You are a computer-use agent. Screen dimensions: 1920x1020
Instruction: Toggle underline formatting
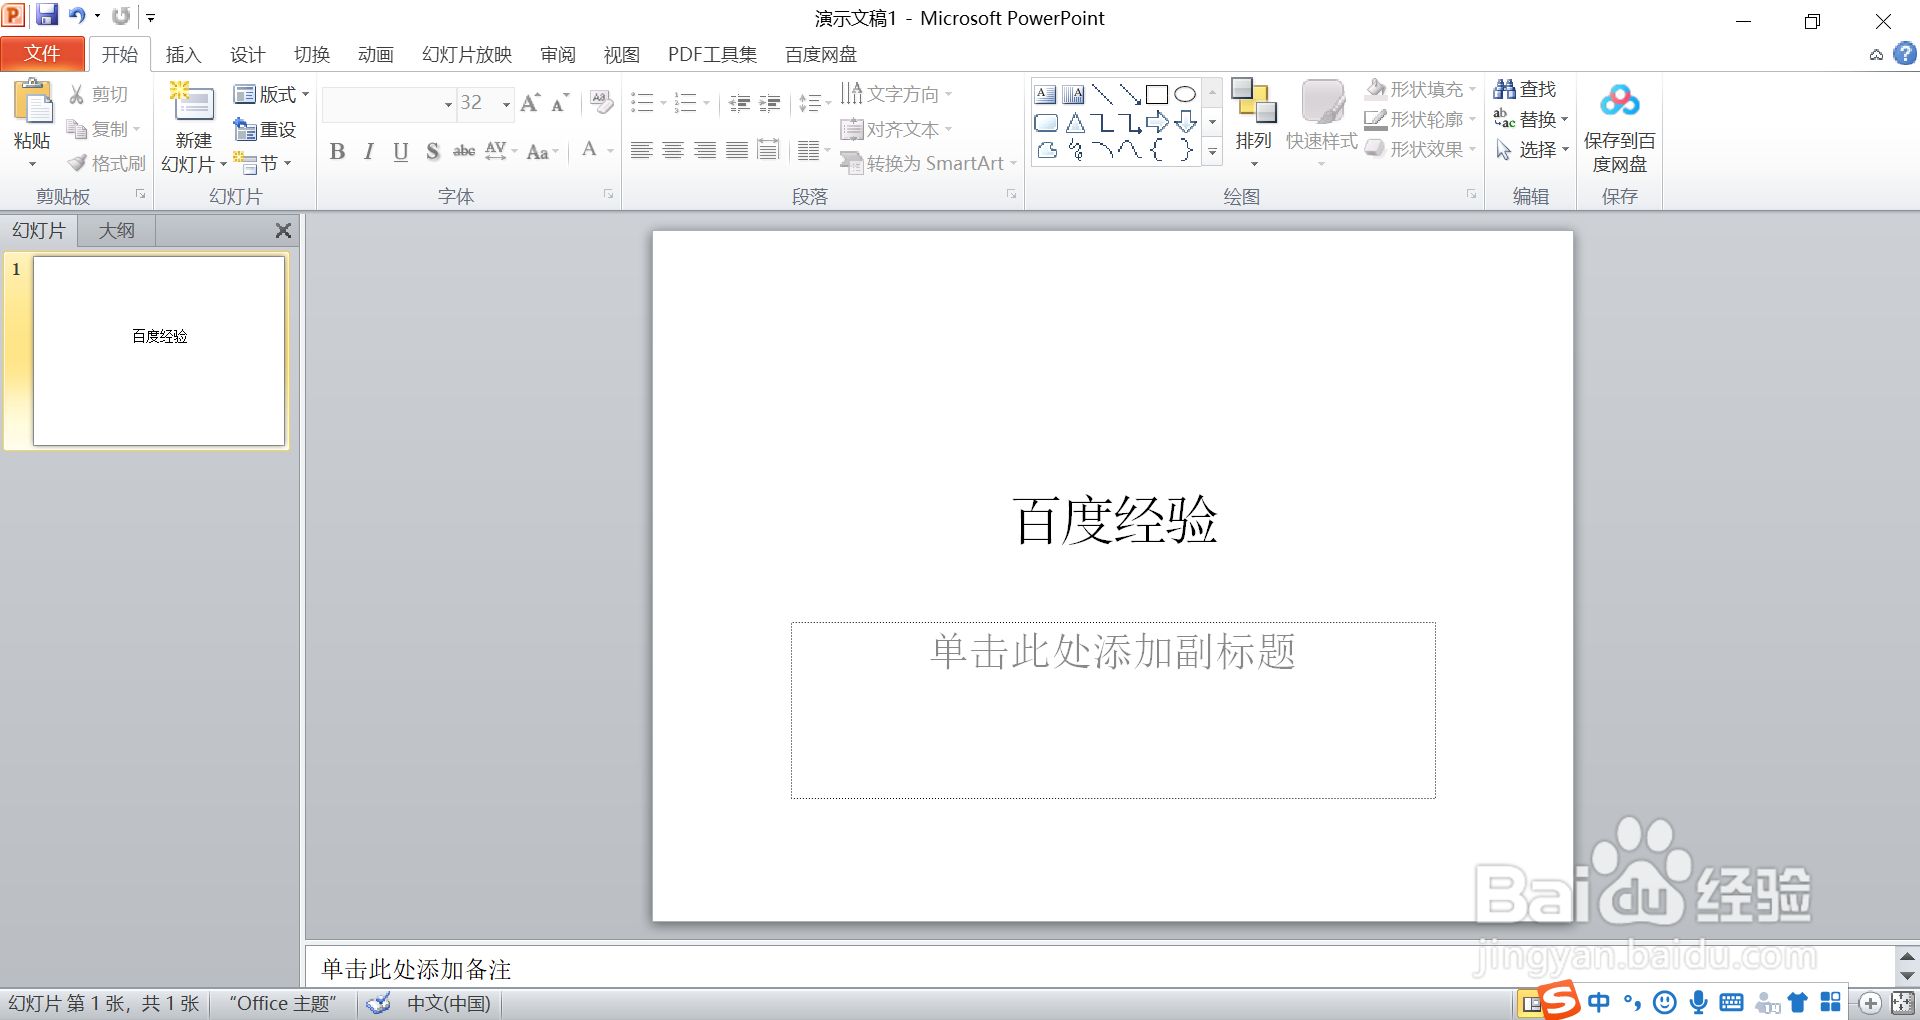click(400, 151)
